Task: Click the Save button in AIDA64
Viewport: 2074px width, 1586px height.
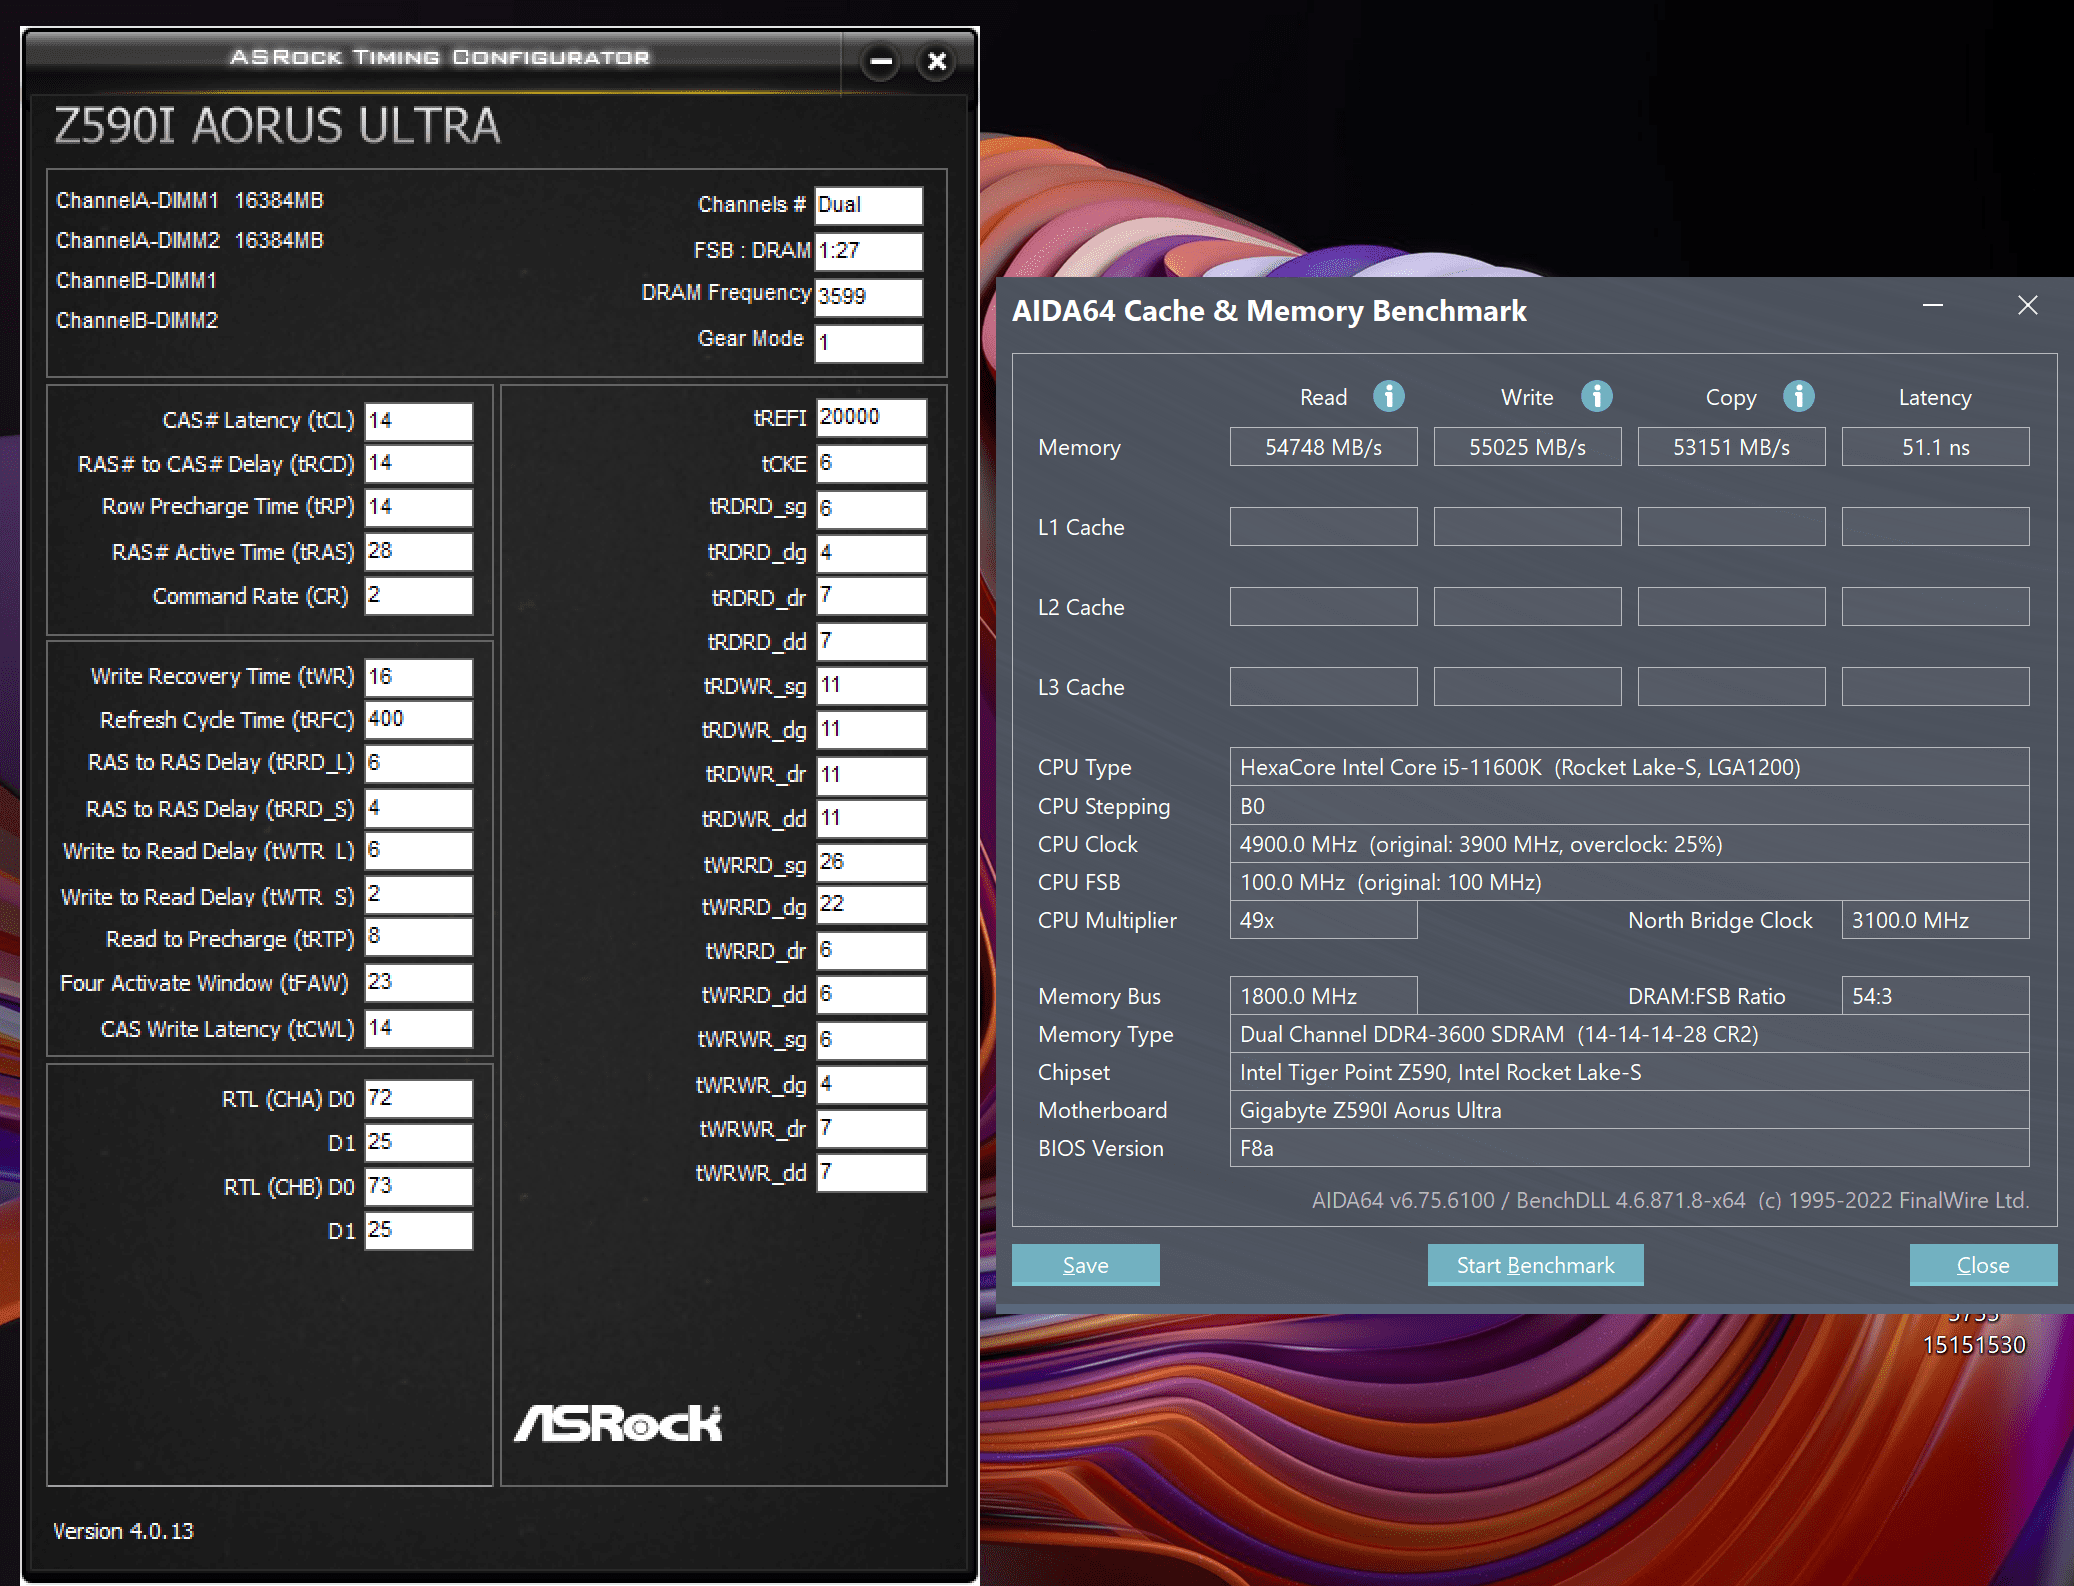Action: click(x=1085, y=1265)
